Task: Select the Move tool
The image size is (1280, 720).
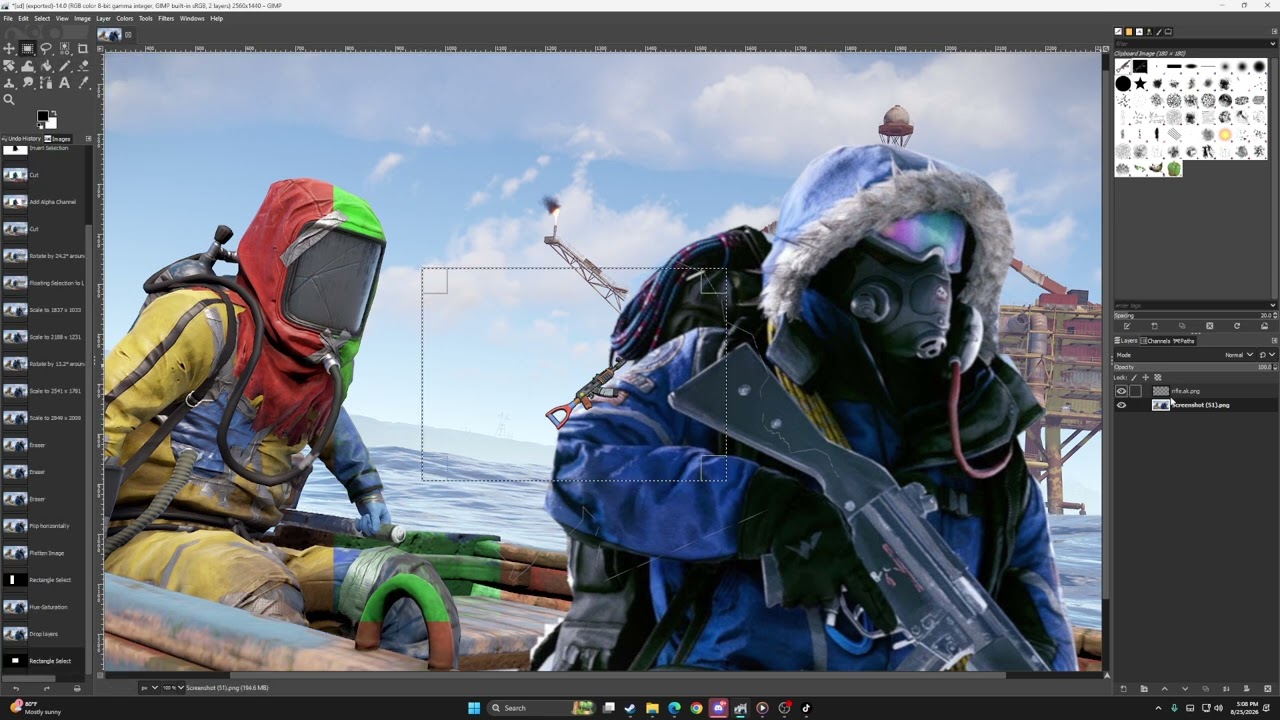Action: coord(9,48)
